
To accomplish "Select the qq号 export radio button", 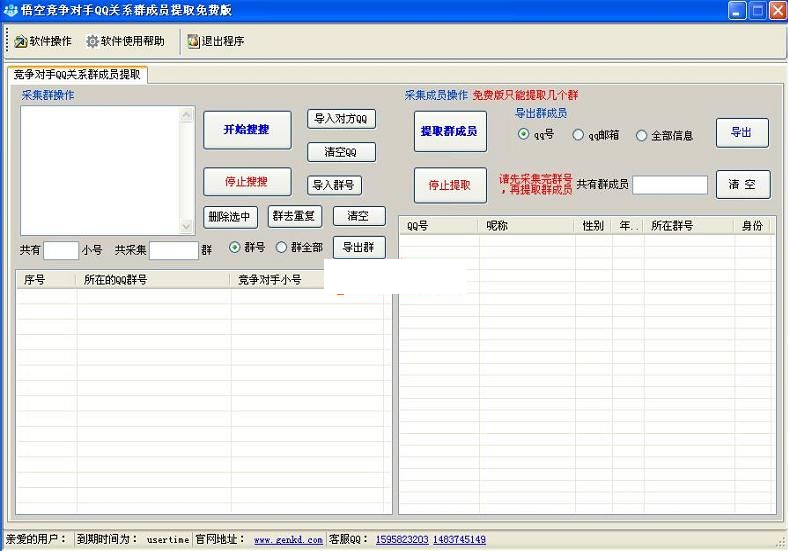I will tap(524, 135).
